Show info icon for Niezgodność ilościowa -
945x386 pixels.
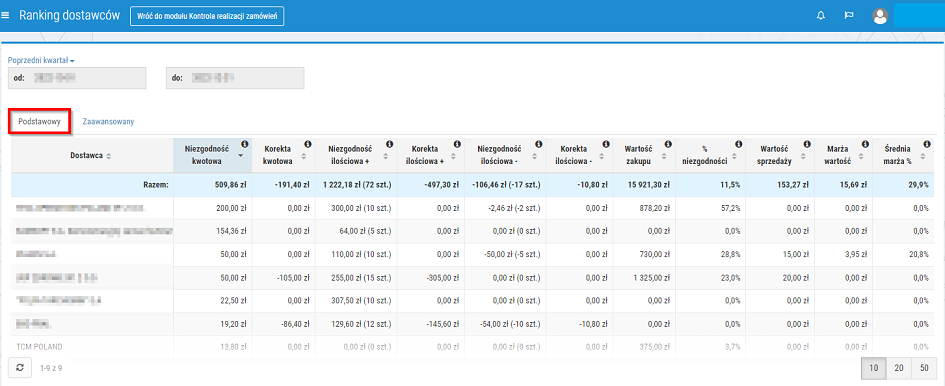pyautogui.click(x=539, y=144)
